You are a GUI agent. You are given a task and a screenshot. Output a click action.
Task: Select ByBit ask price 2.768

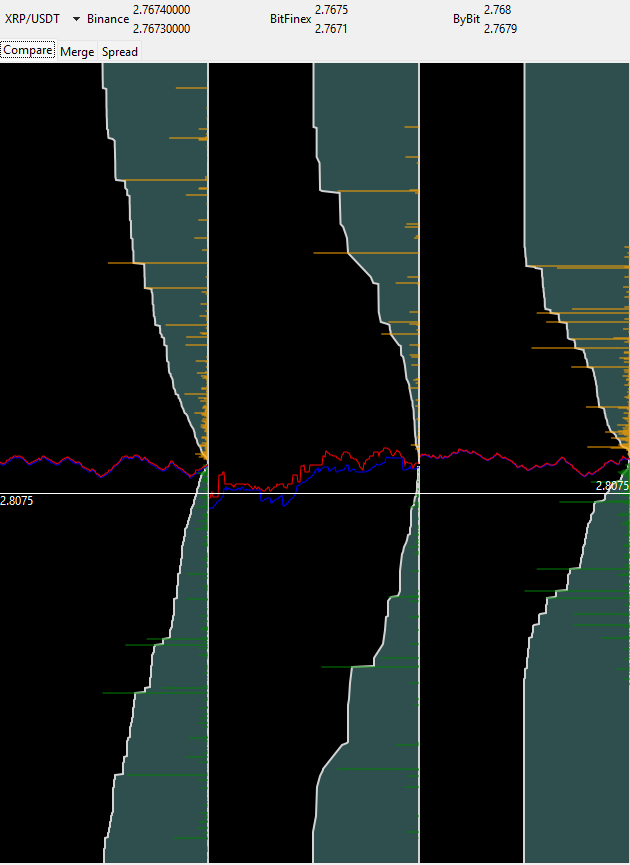coord(498,10)
